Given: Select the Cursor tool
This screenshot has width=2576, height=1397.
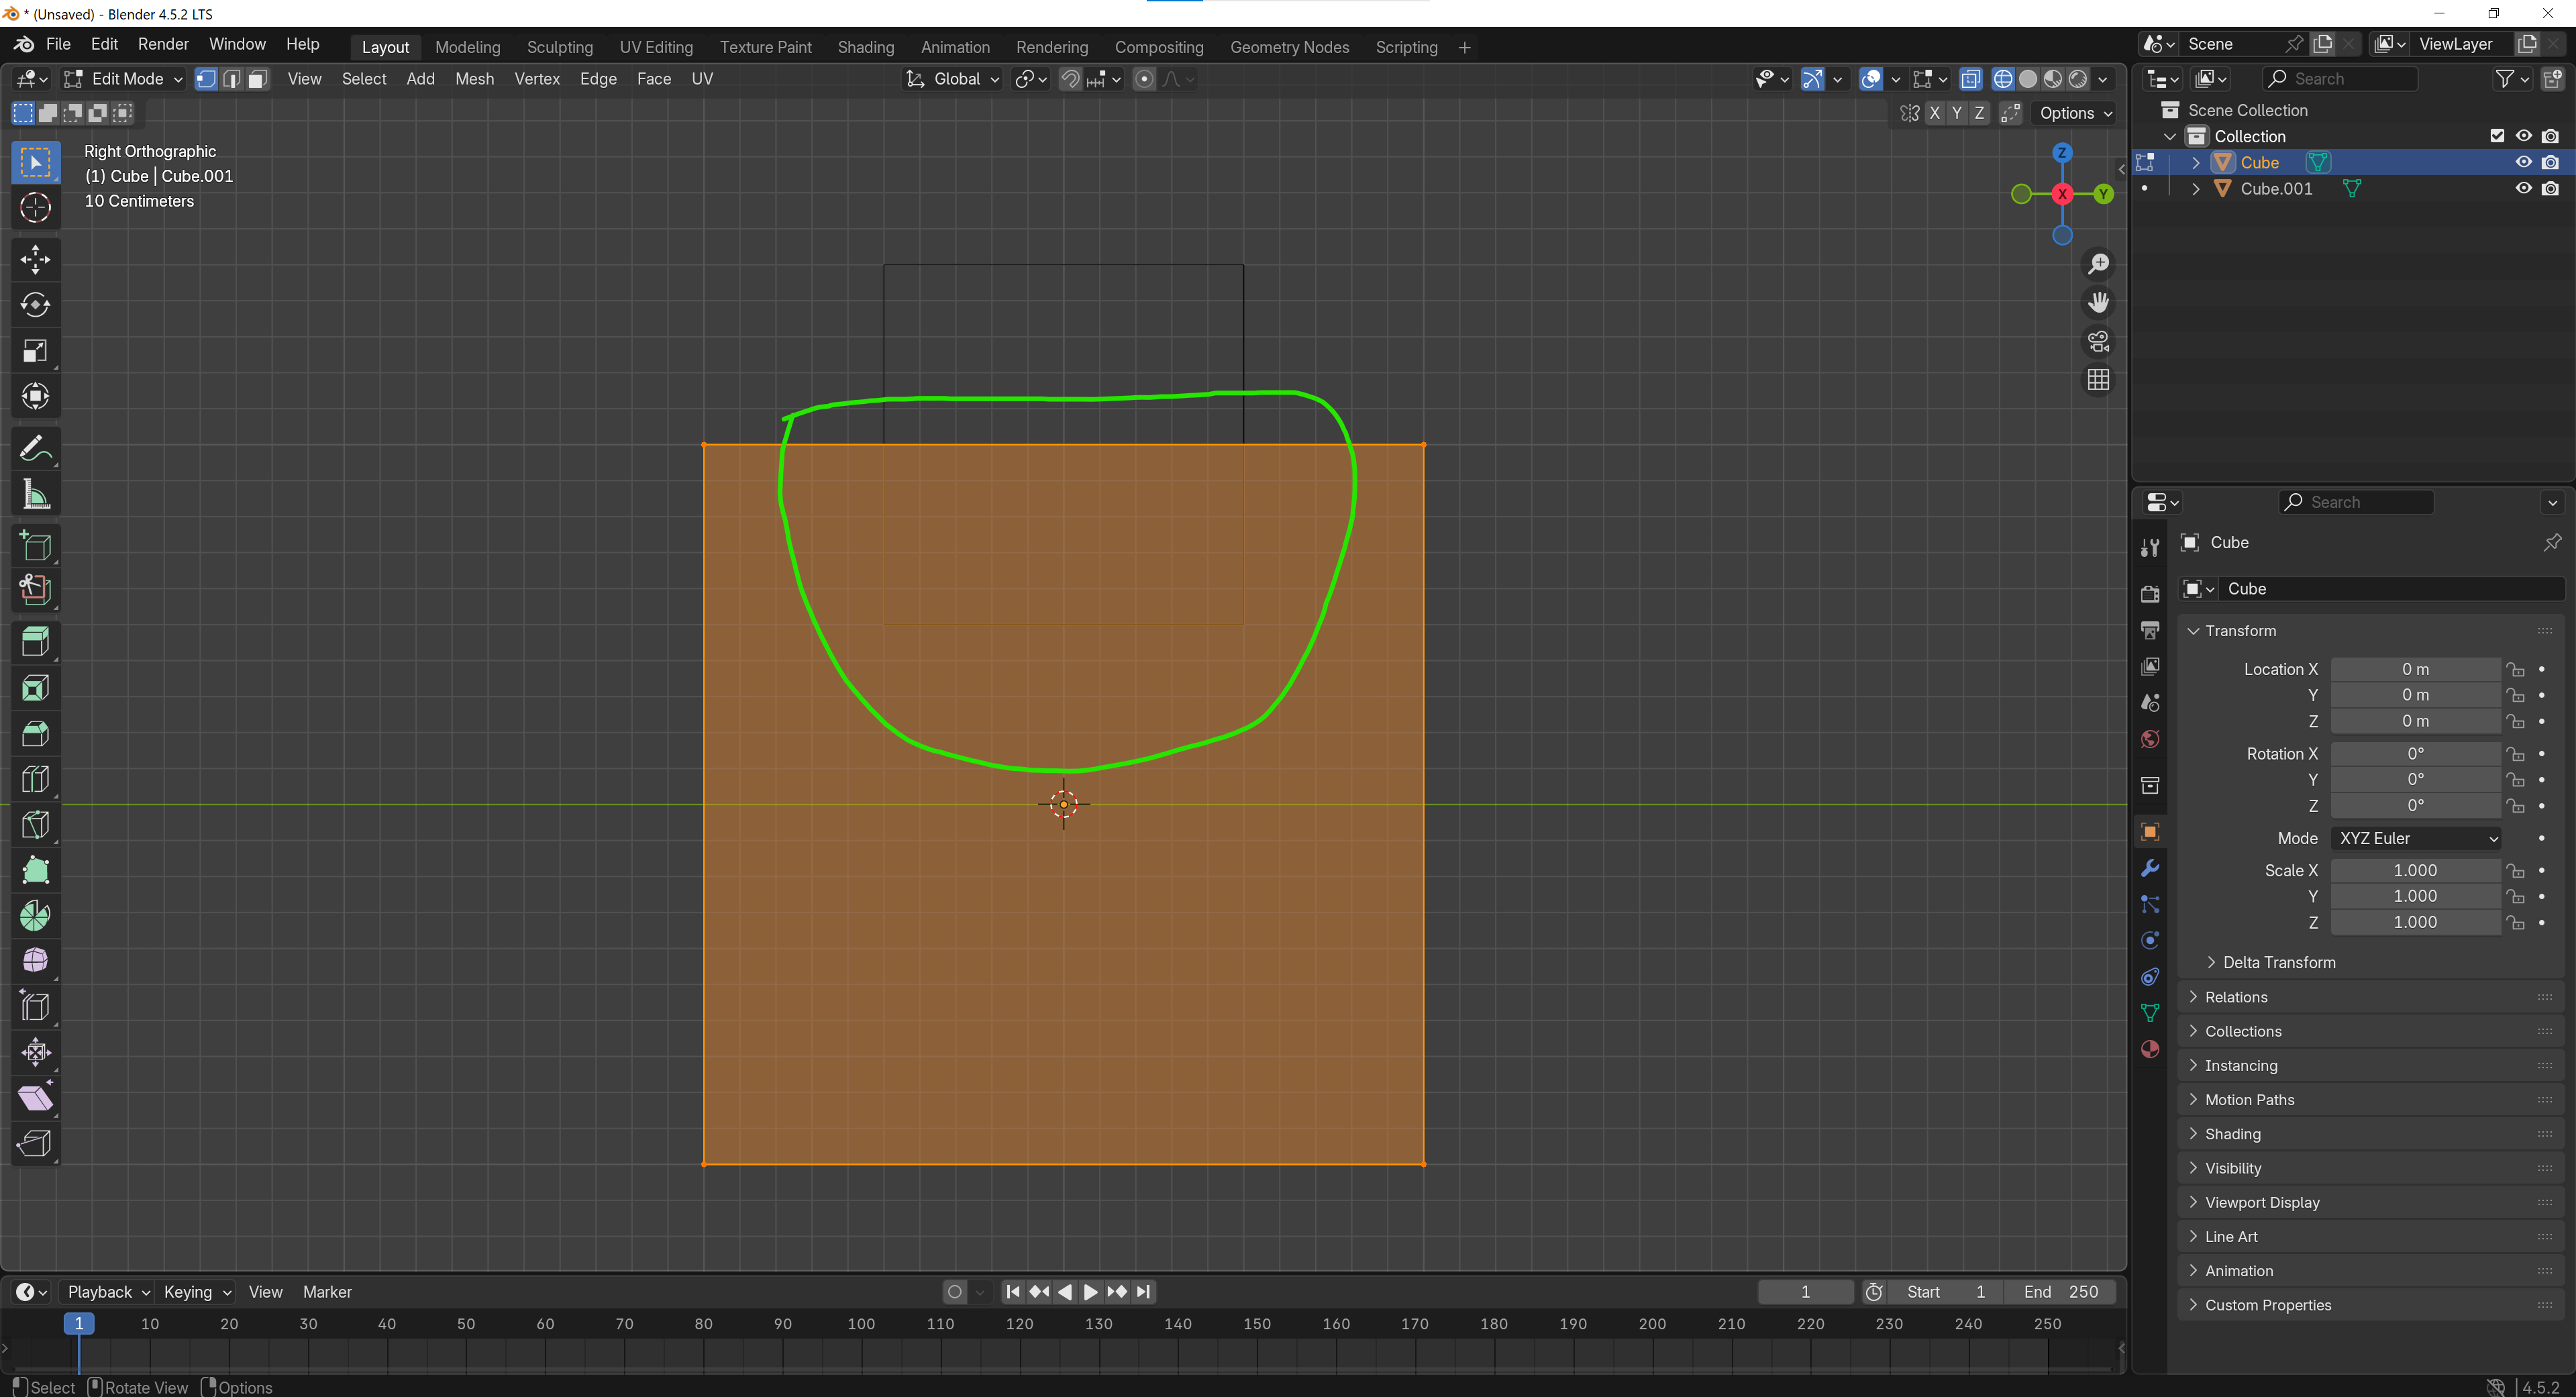Looking at the screenshot, I should (x=35, y=207).
